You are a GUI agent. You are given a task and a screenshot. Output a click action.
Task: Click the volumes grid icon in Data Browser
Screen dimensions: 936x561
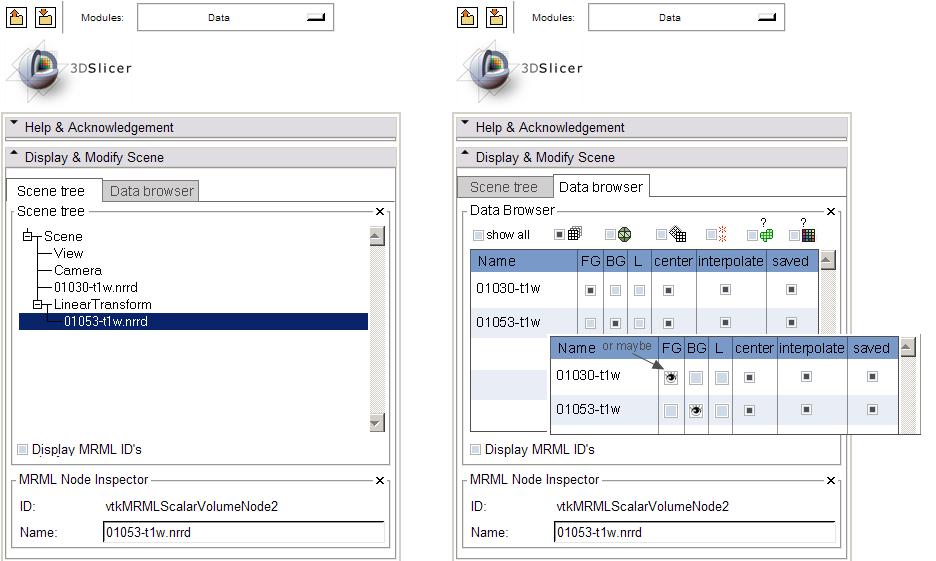574,234
